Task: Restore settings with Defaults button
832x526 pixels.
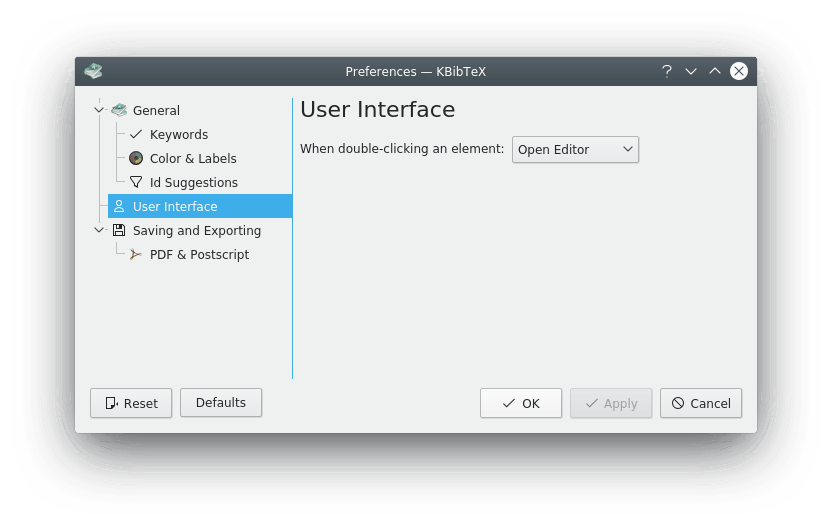Action: (221, 403)
